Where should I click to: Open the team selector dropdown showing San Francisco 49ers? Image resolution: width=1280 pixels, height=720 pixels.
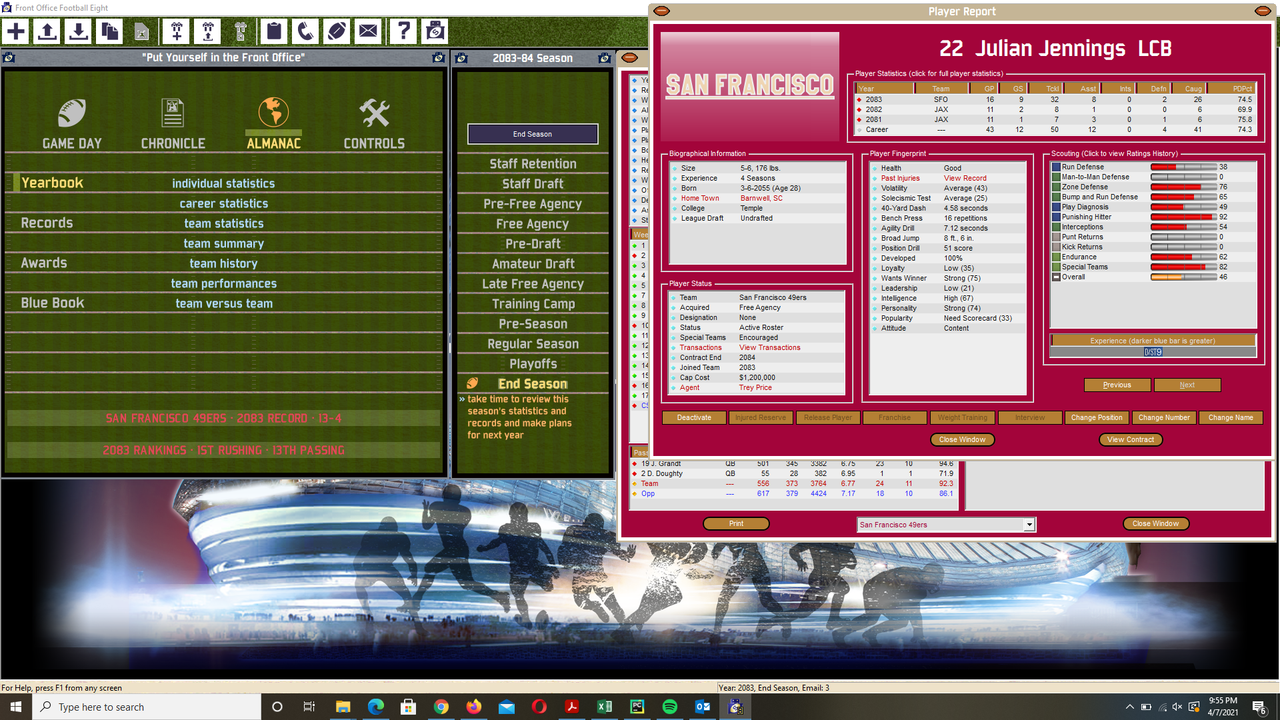[x=946, y=525]
